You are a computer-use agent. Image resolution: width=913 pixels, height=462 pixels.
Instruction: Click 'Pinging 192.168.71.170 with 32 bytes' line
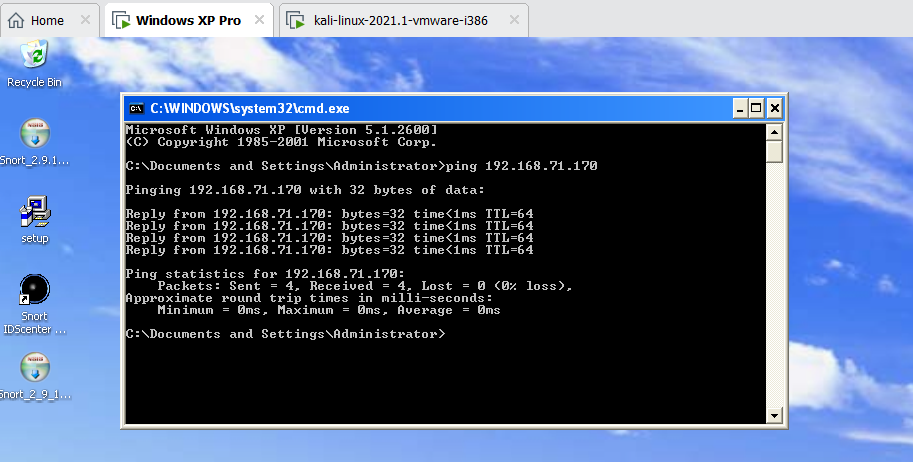coord(305,190)
